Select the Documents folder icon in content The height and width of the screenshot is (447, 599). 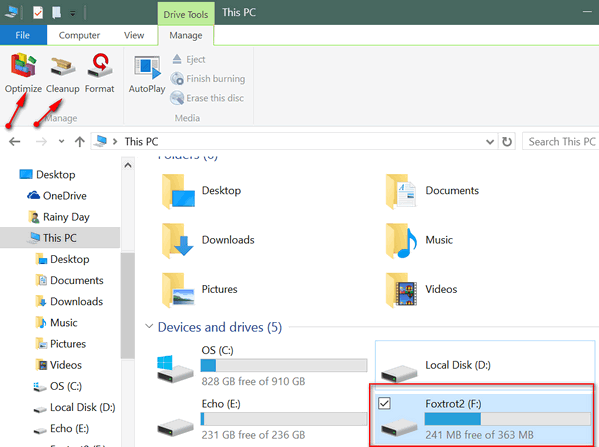tap(401, 191)
